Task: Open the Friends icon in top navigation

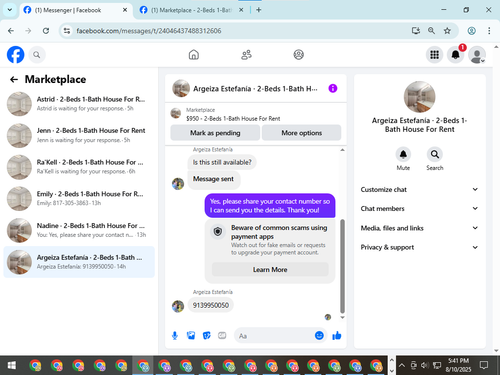Action: pyautogui.click(x=246, y=55)
